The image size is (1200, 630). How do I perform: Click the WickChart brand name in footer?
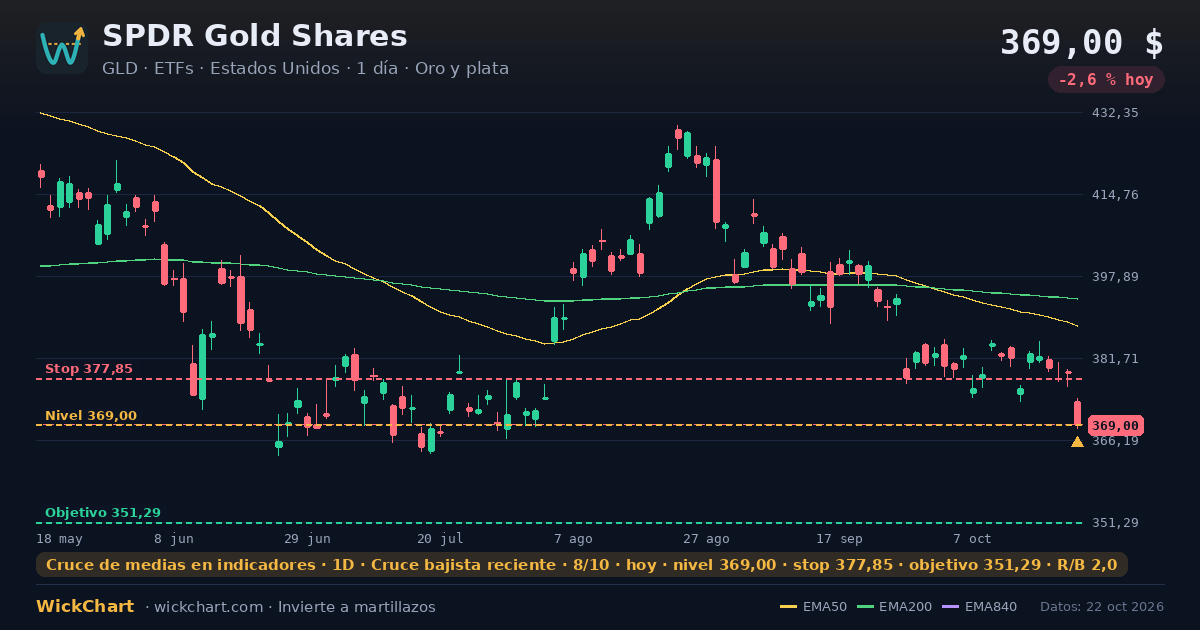tap(85, 607)
